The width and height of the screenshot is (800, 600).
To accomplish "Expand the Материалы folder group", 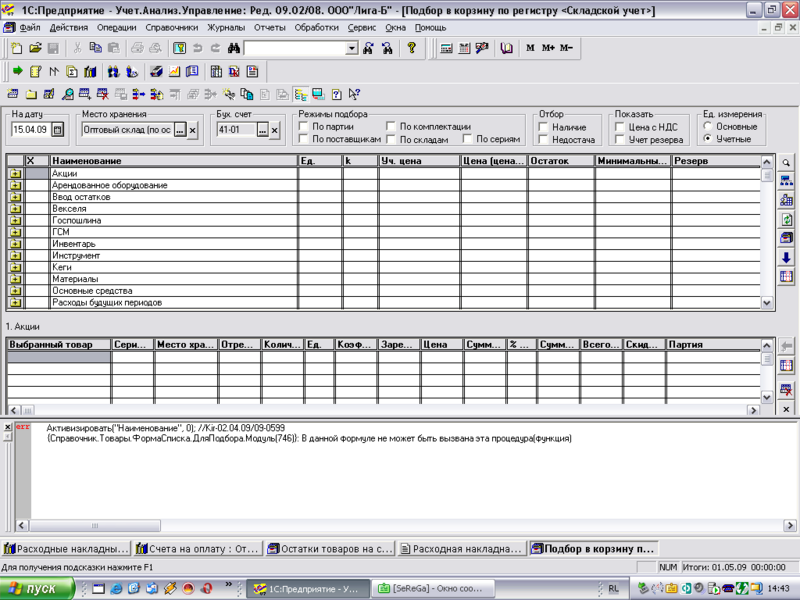I will [x=15, y=279].
